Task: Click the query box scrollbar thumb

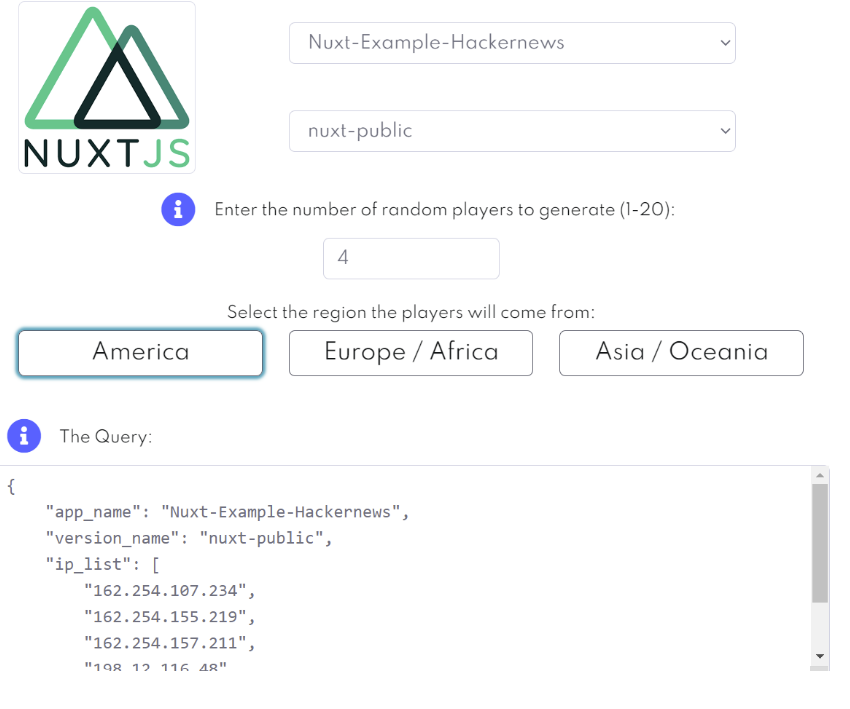Action: pyautogui.click(x=820, y=543)
